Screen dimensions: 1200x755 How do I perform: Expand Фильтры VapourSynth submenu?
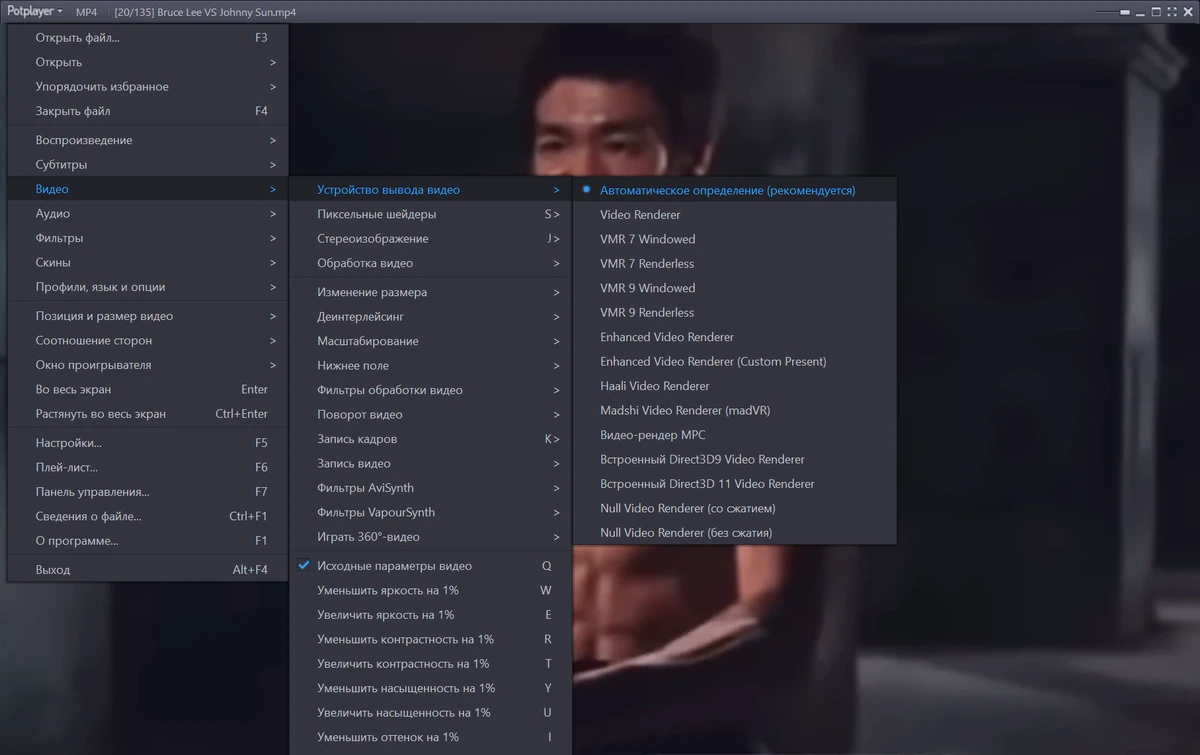[x=430, y=513]
